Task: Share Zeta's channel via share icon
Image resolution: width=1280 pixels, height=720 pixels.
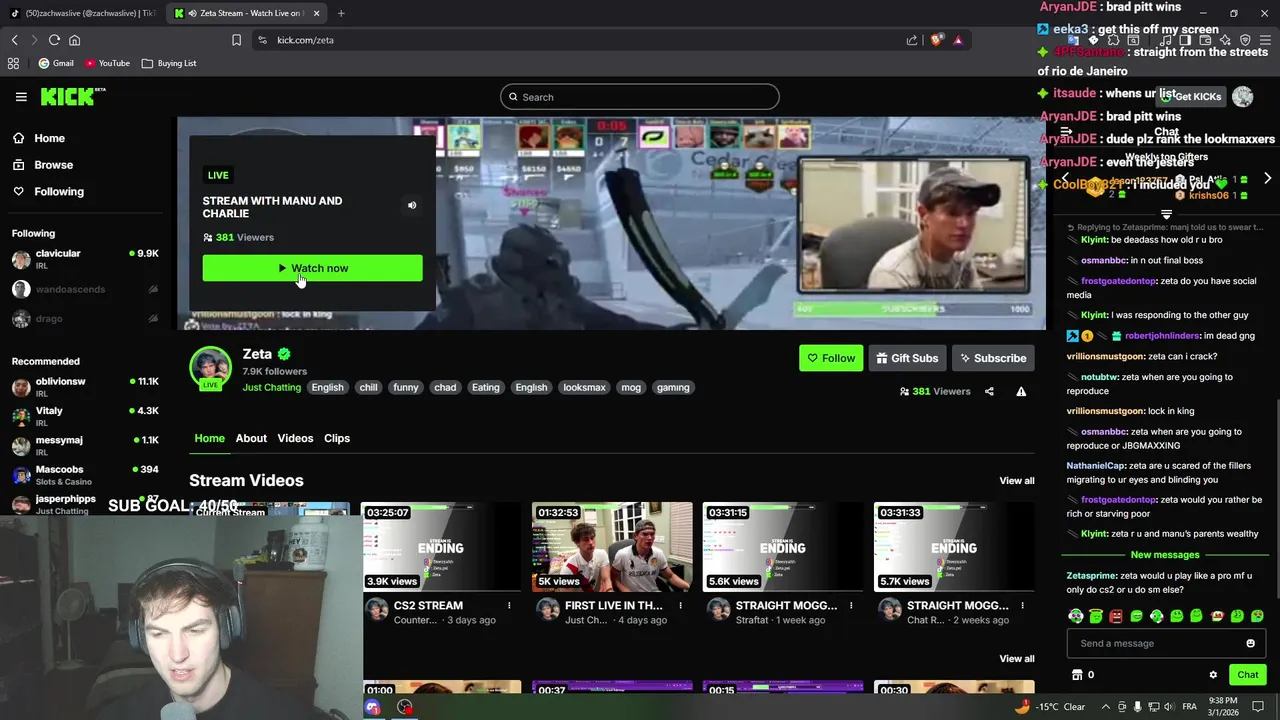Action: click(989, 391)
